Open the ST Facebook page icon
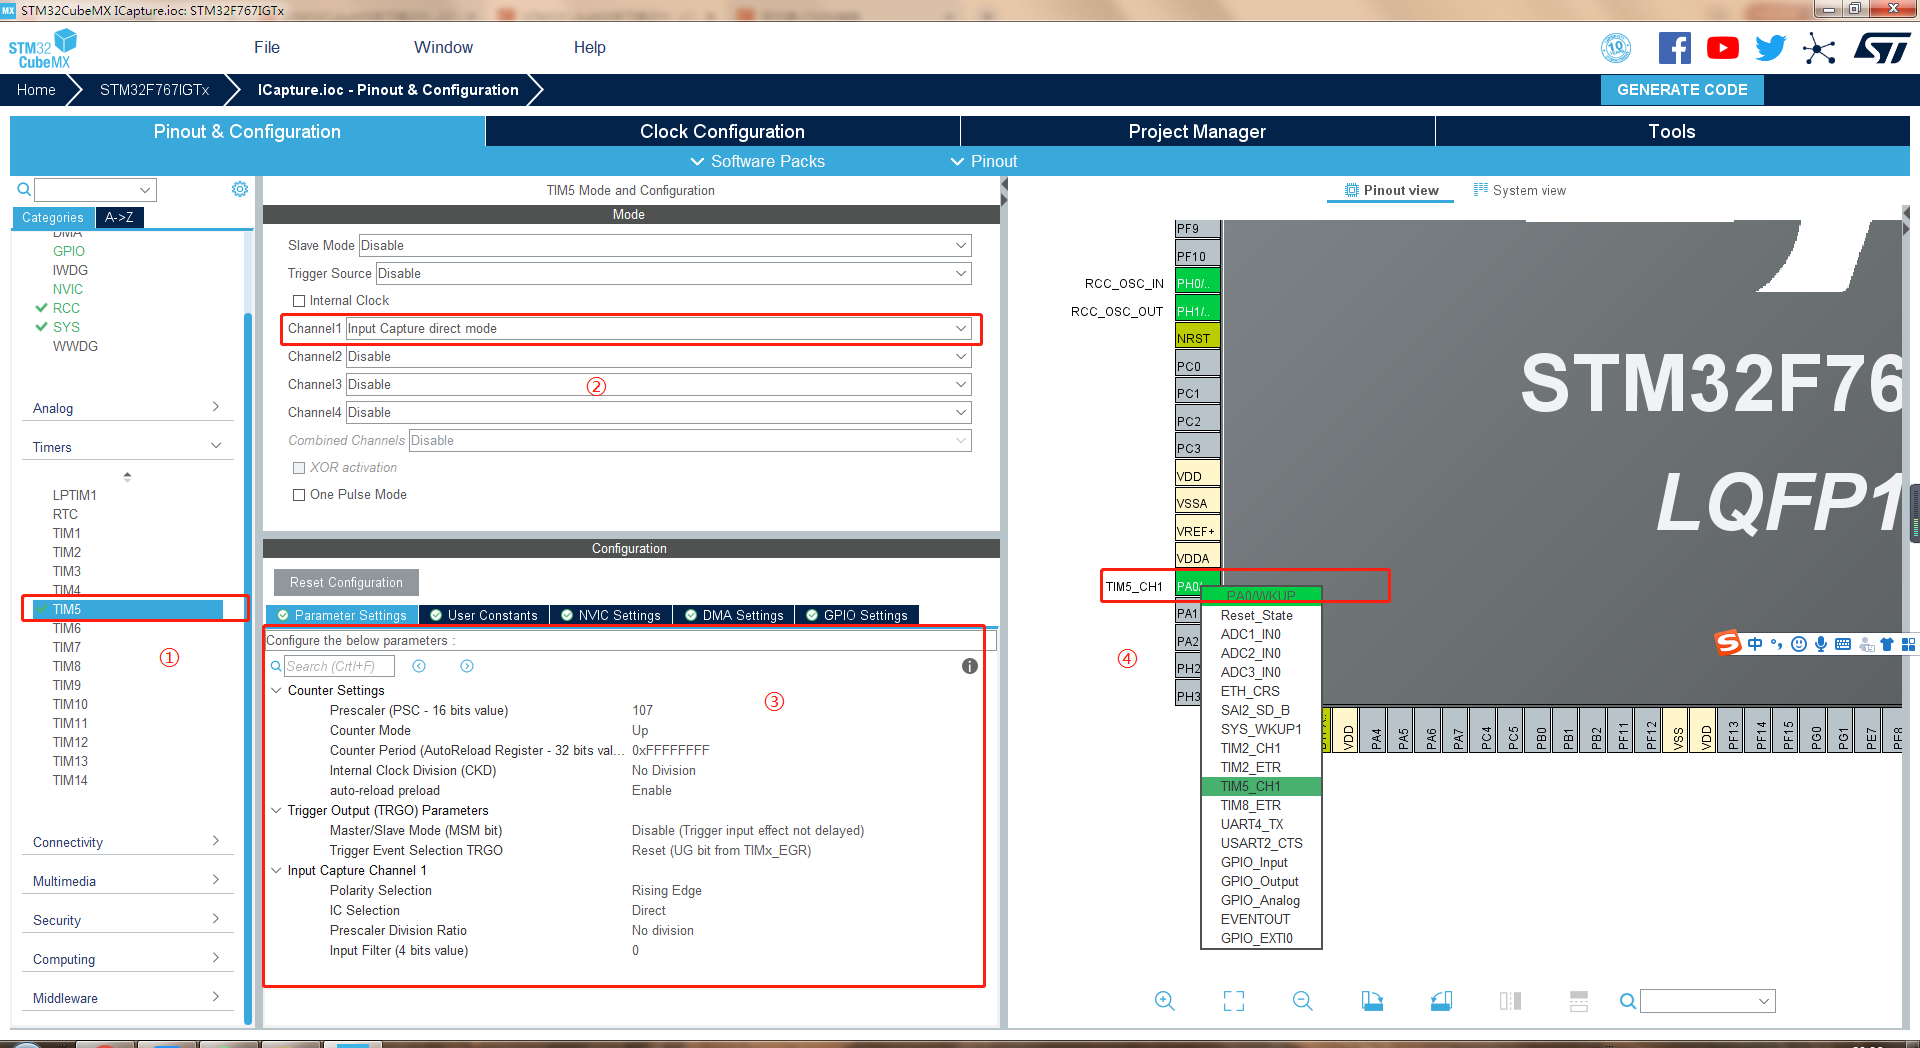The image size is (1920, 1048). click(1675, 48)
